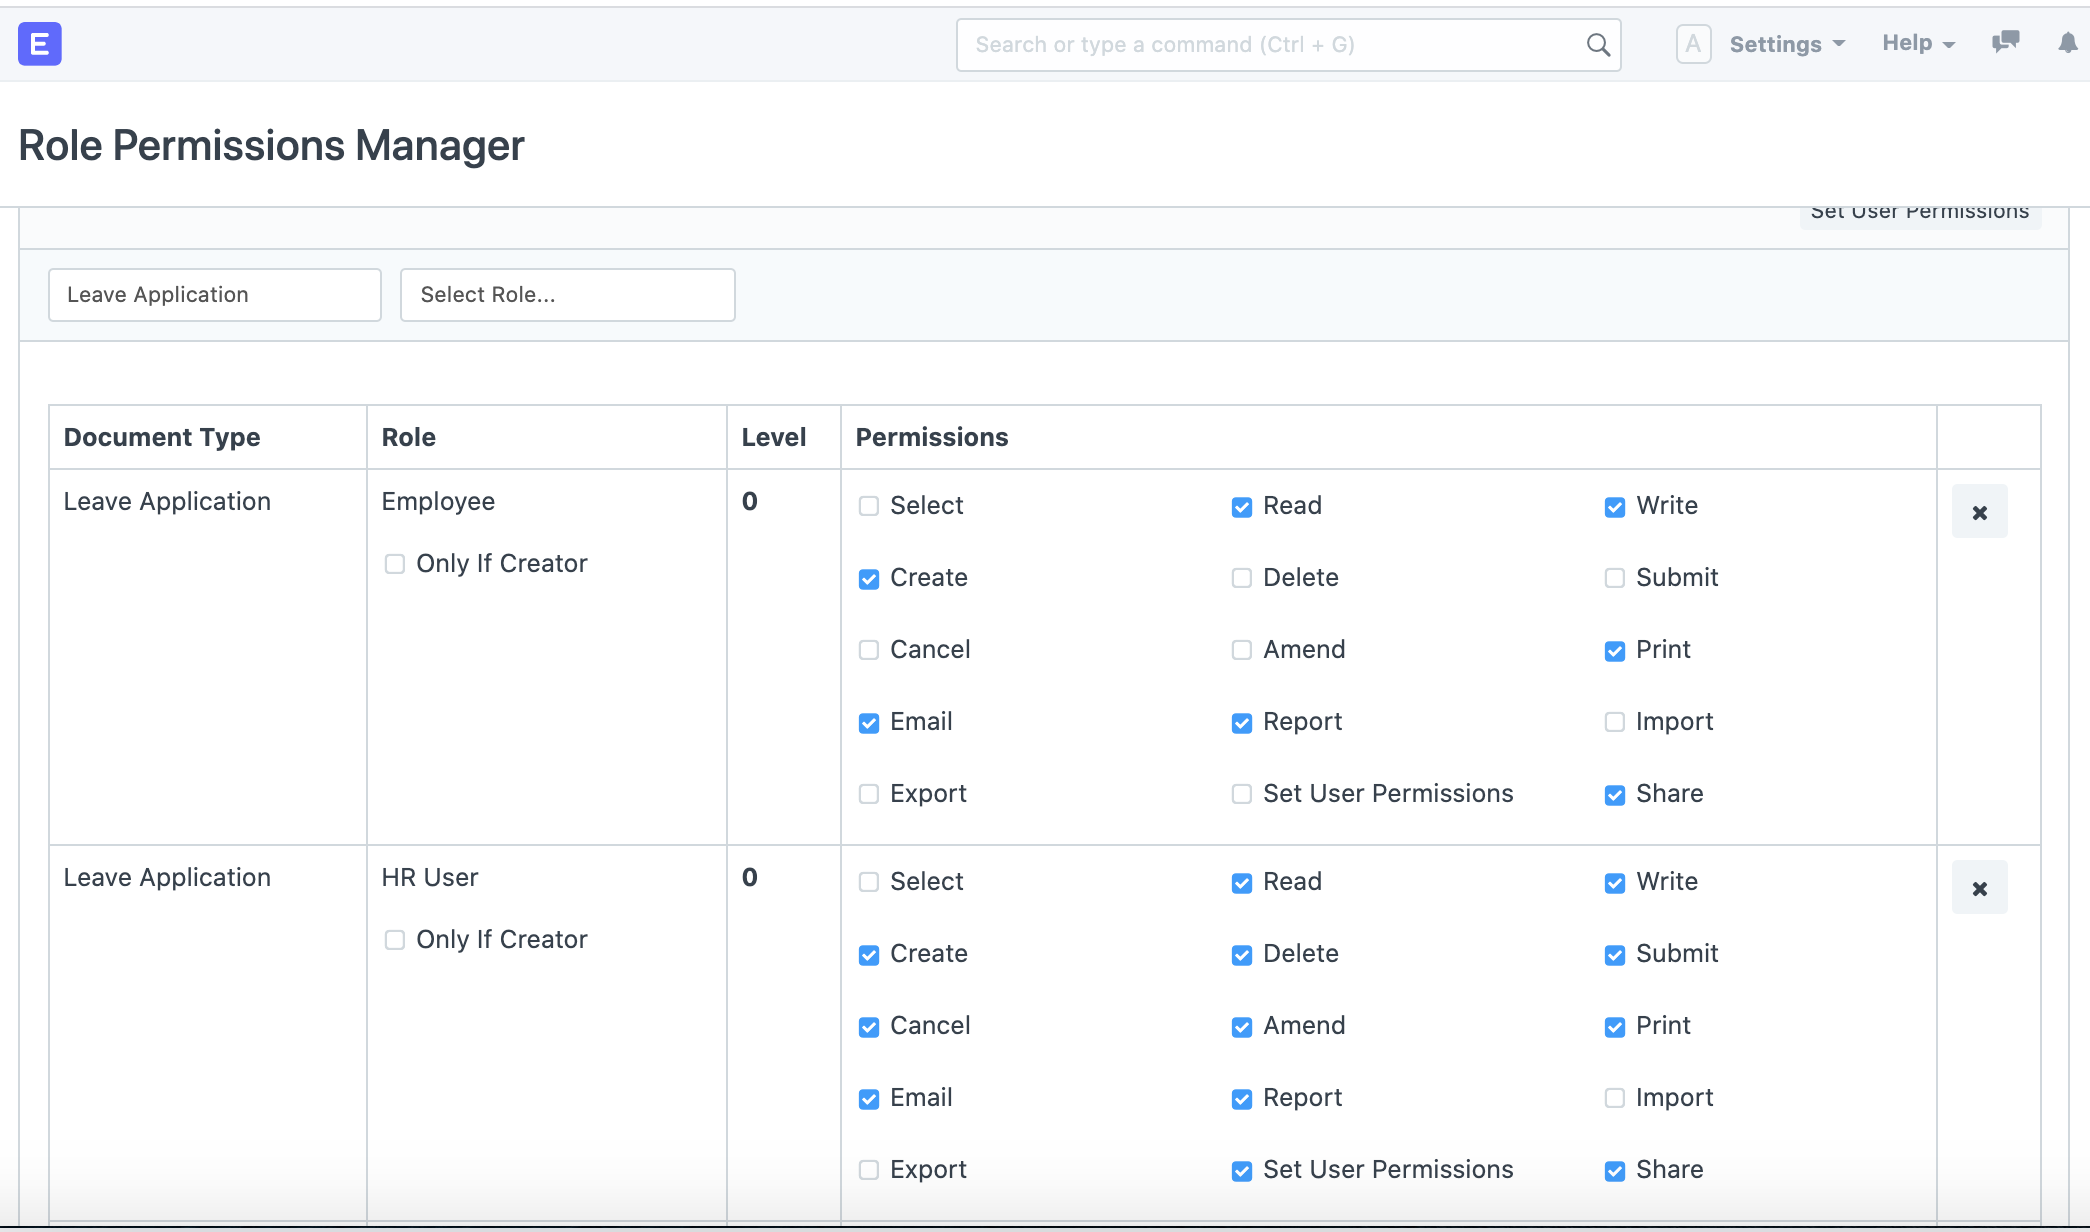Open the Select Role dropdown
This screenshot has width=2090, height=1232.
(x=567, y=294)
